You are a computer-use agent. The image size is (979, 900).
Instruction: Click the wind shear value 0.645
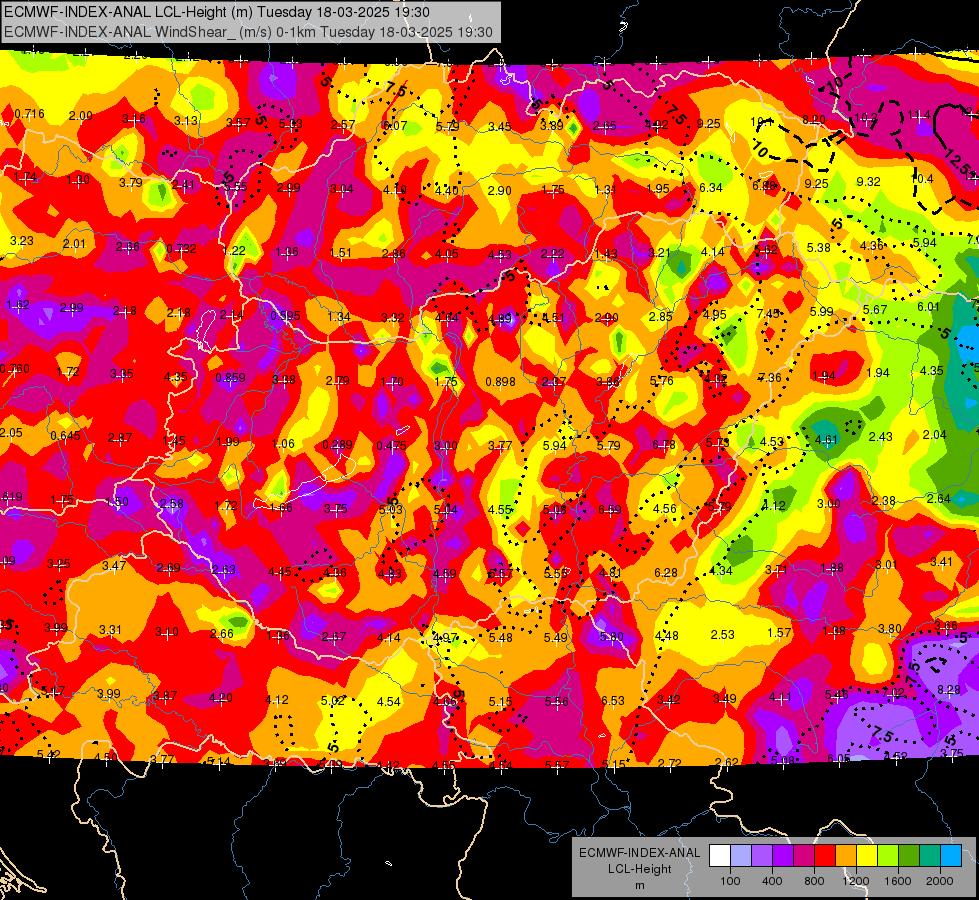click(x=65, y=435)
